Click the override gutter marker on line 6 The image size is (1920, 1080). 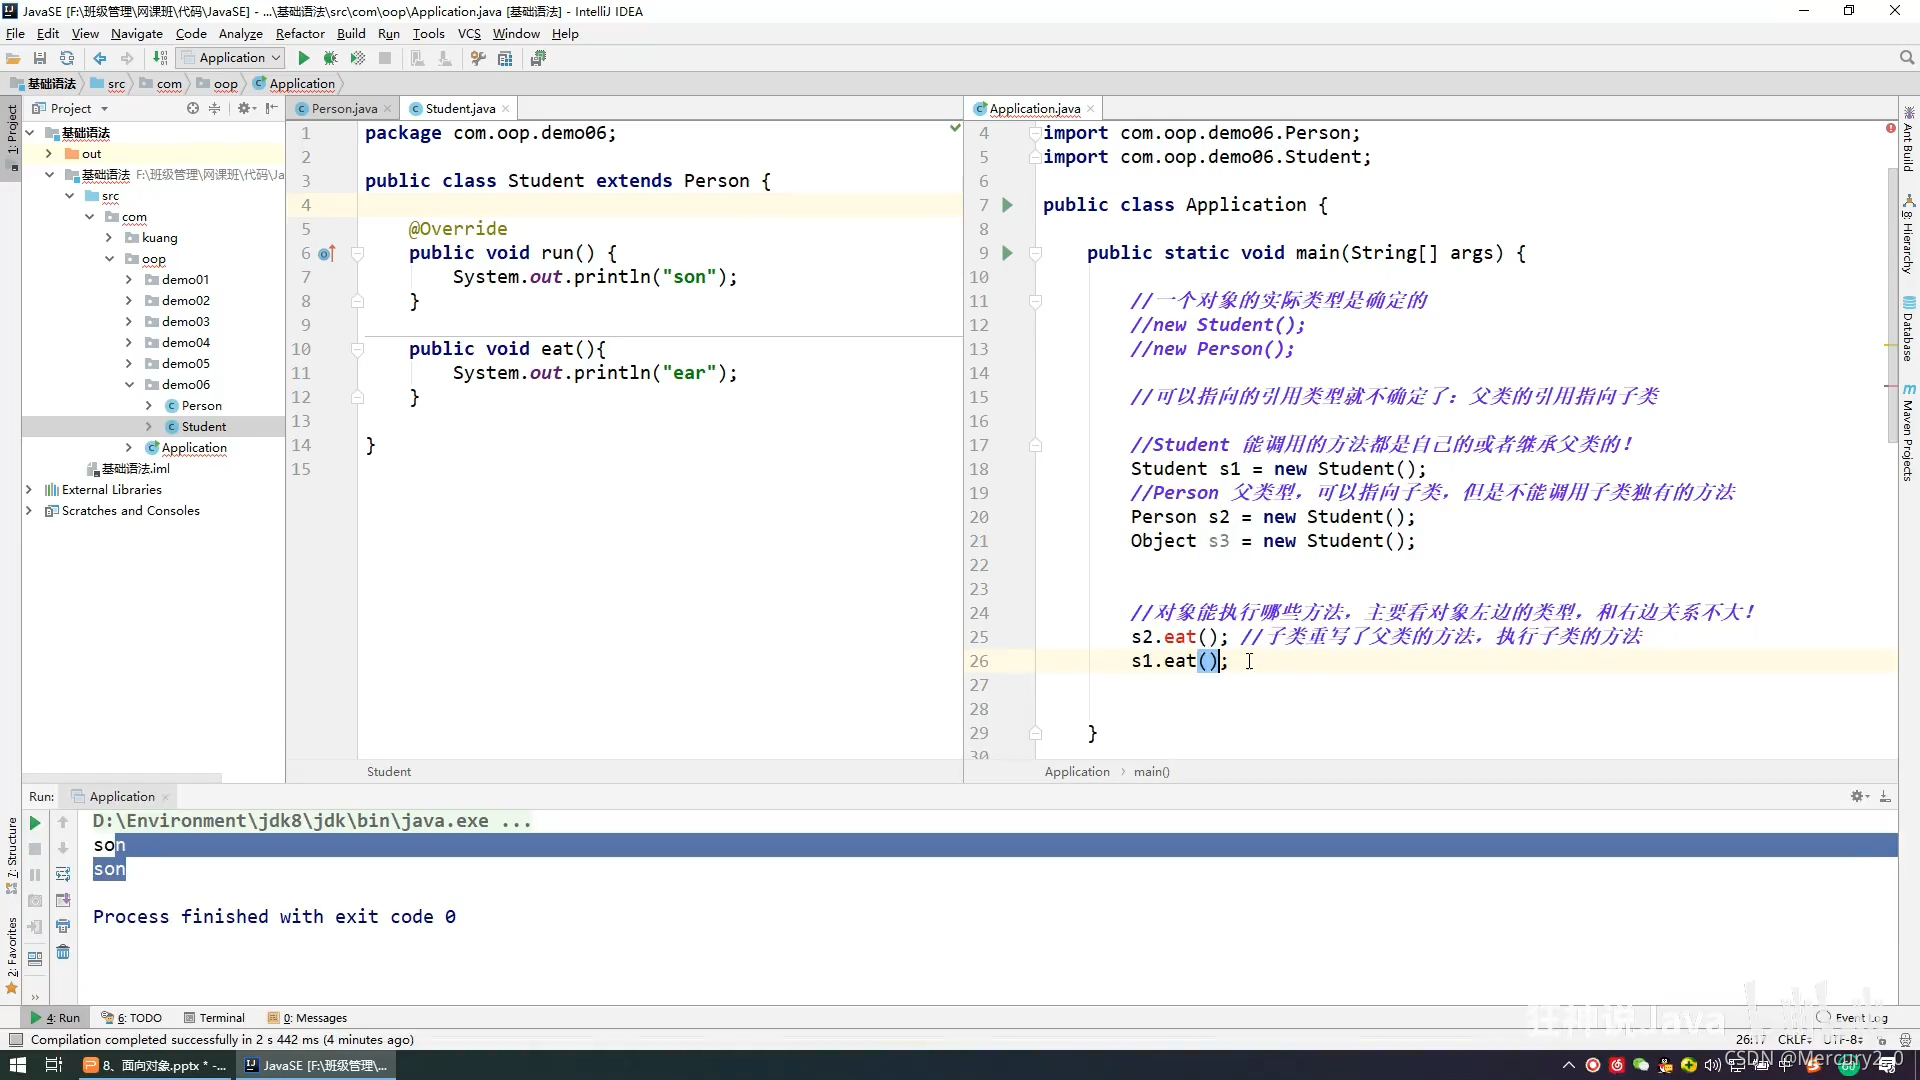click(326, 253)
